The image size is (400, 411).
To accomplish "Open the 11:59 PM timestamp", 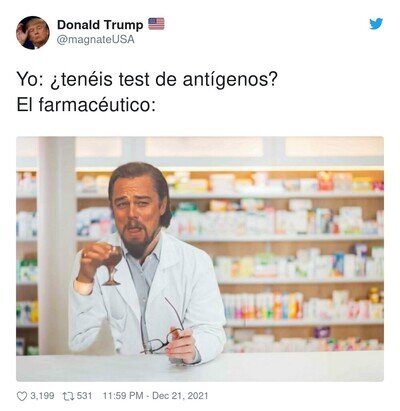I will (x=123, y=396).
